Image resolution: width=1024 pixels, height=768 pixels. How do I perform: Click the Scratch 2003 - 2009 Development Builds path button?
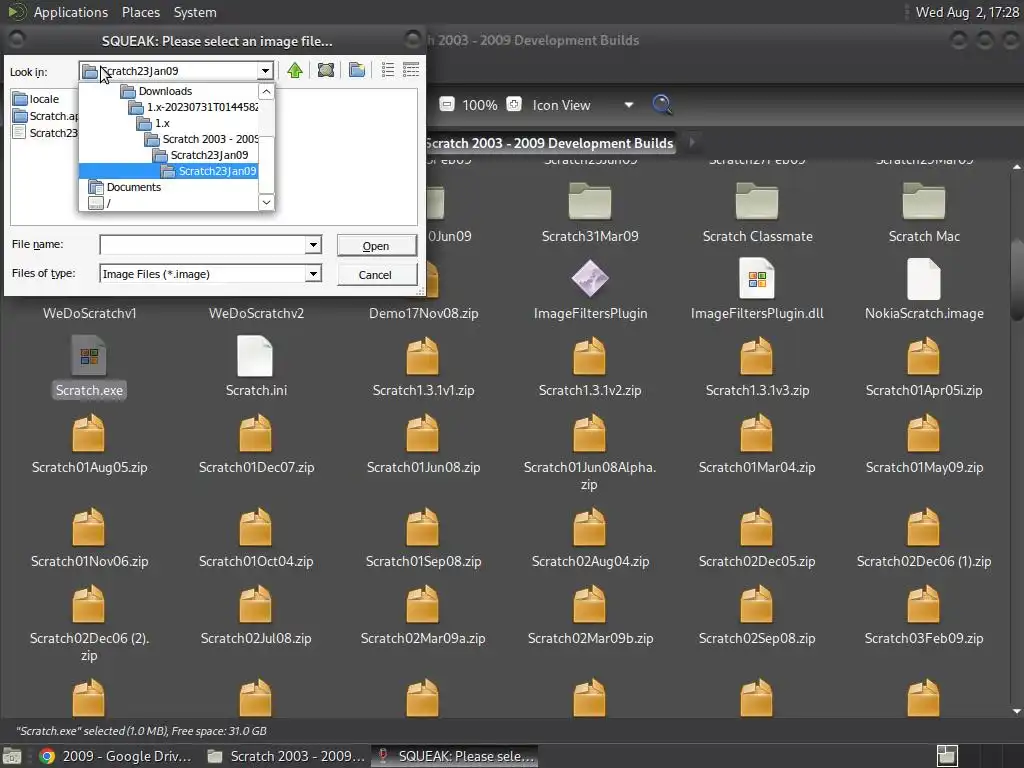point(550,143)
